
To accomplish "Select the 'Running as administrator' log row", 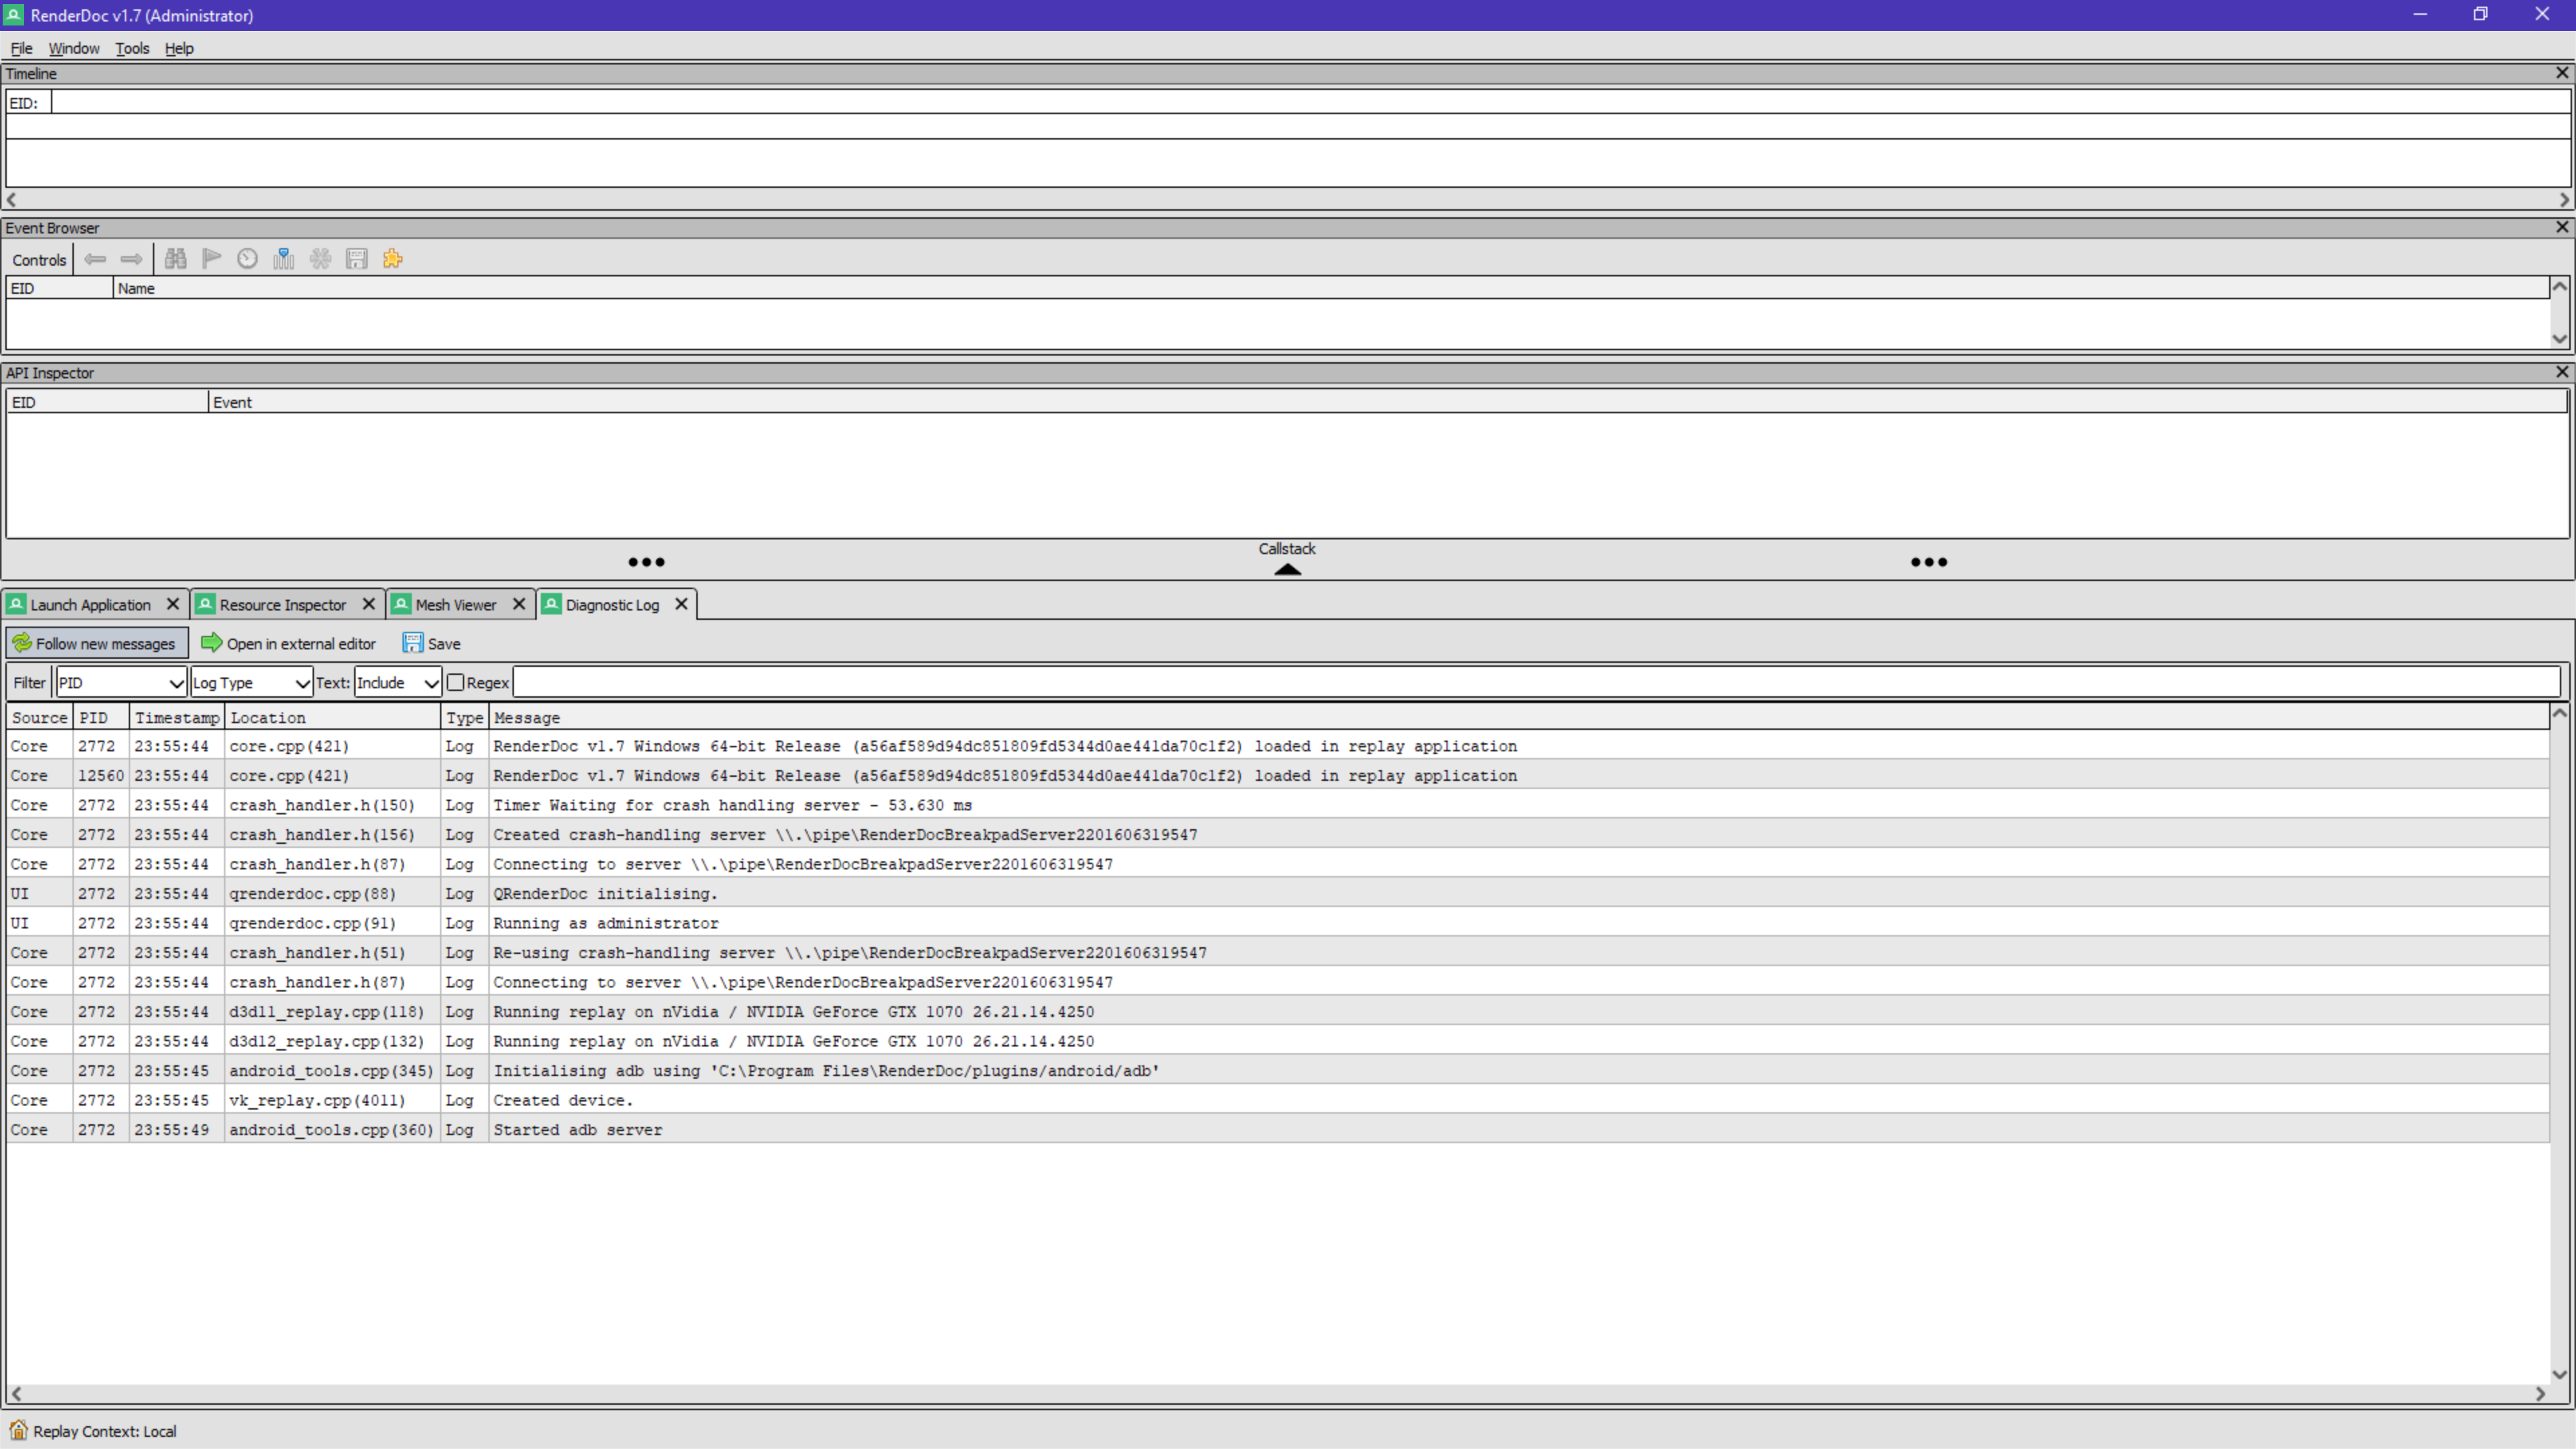I will [x=1278, y=923].
